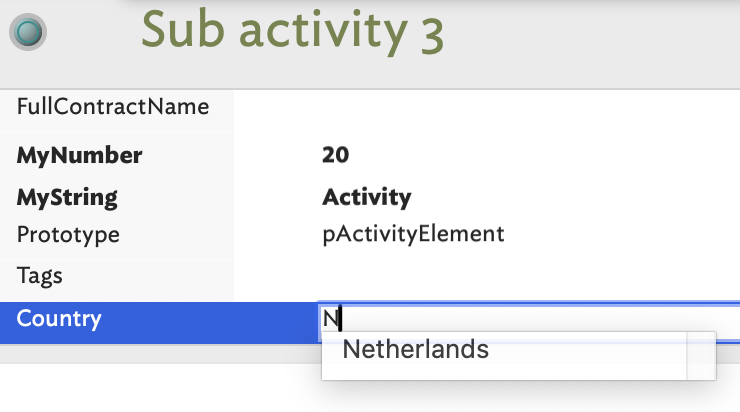Click the teal circle badge icon
Image resolution: width=740 pixels, height=412 pixels.
tap(30, 32)
